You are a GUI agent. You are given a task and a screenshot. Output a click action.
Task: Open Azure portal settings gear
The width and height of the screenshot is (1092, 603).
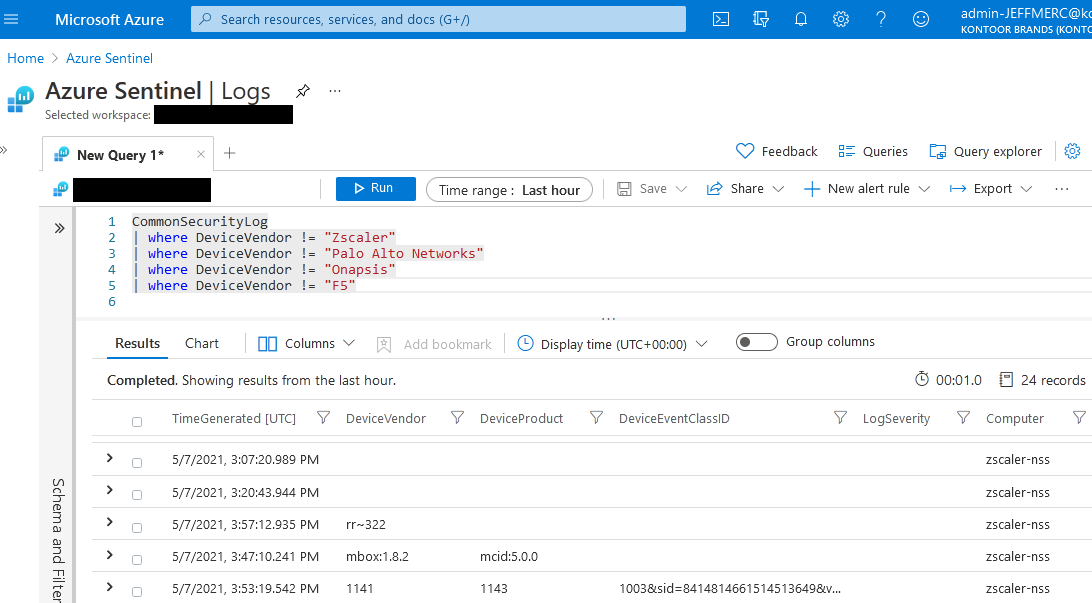pyautogui.click(x=841, y=19)
